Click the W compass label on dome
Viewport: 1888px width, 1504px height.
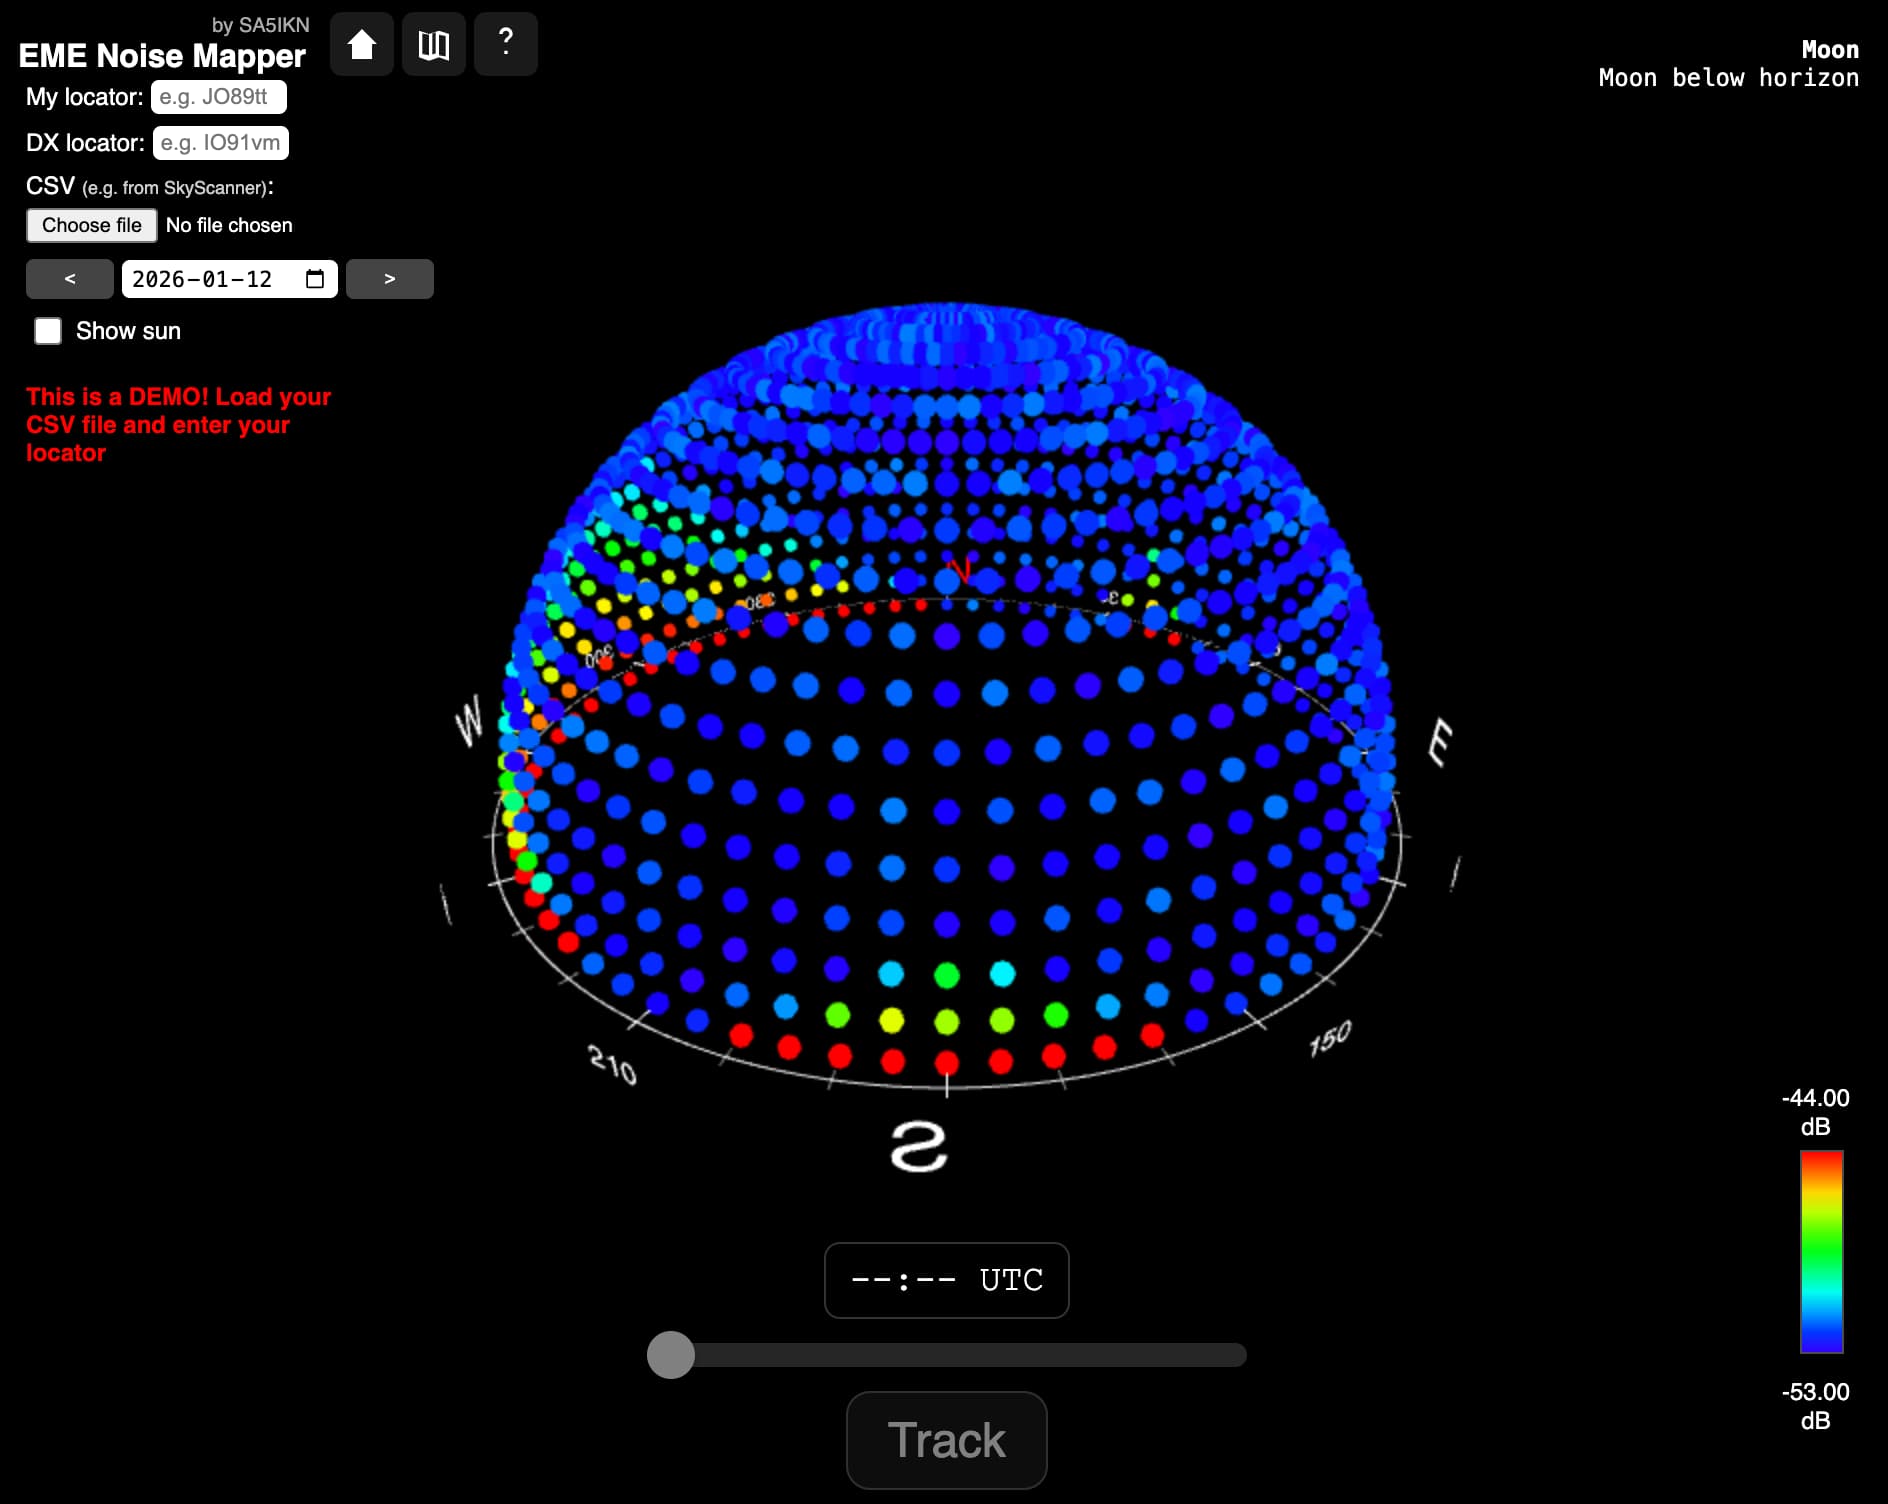pos(468,720)
